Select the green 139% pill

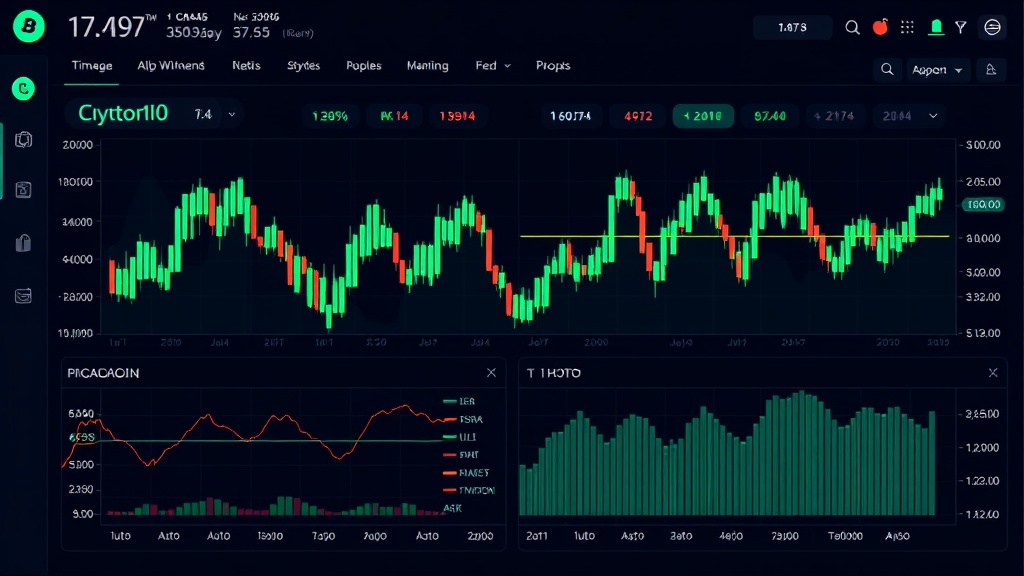(x=330, y=116)
